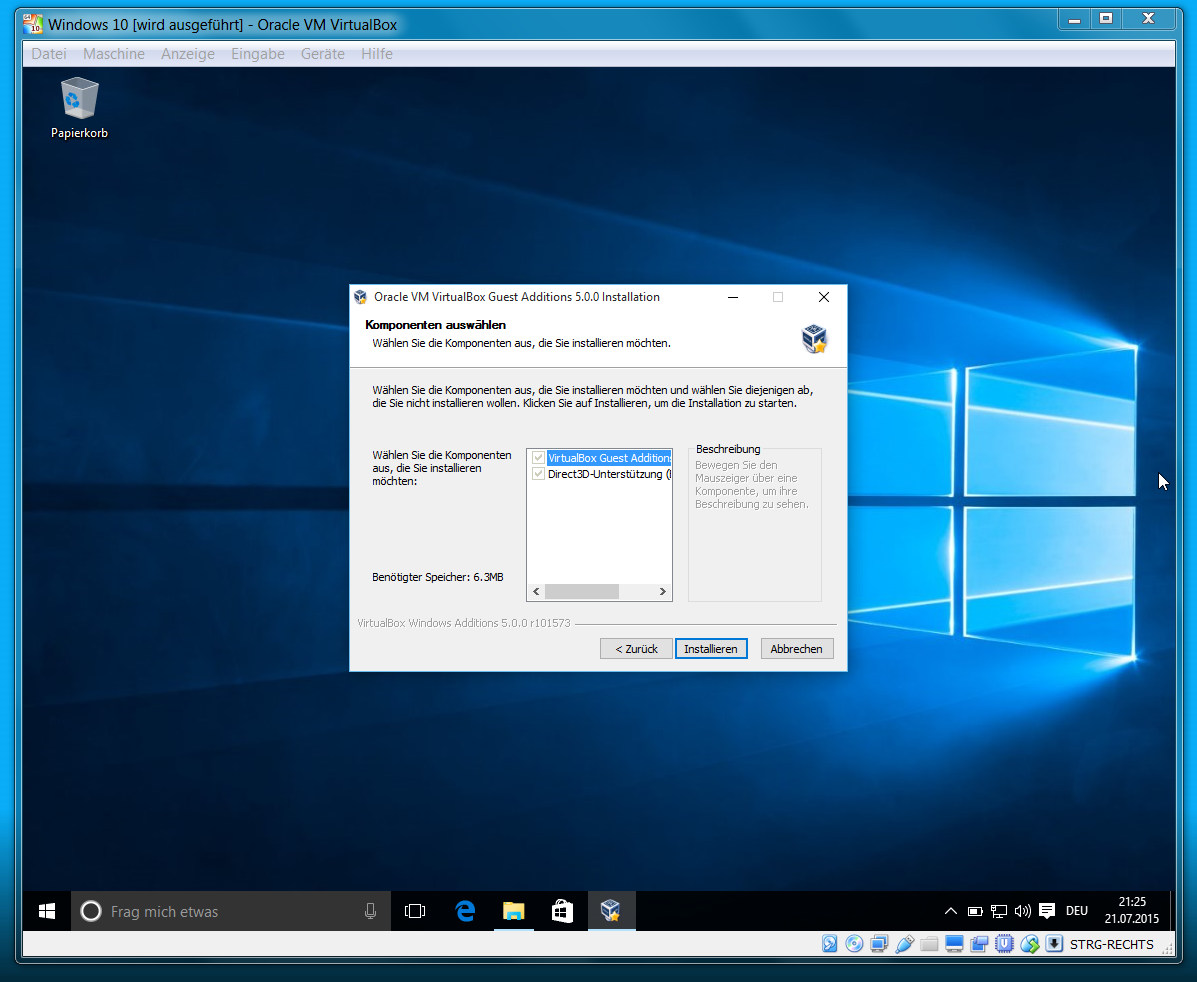Screen dimensions: 1197x982
Task: Open the Geräte menu
Action: pyautogui.click(x=323, y=53)
